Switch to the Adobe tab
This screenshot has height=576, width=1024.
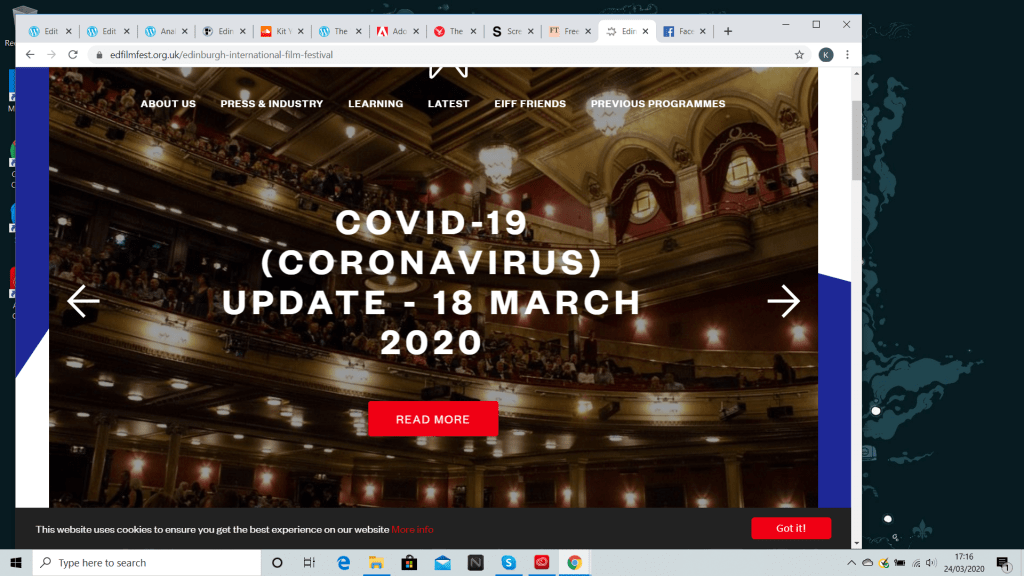click(x=395, y=31)
